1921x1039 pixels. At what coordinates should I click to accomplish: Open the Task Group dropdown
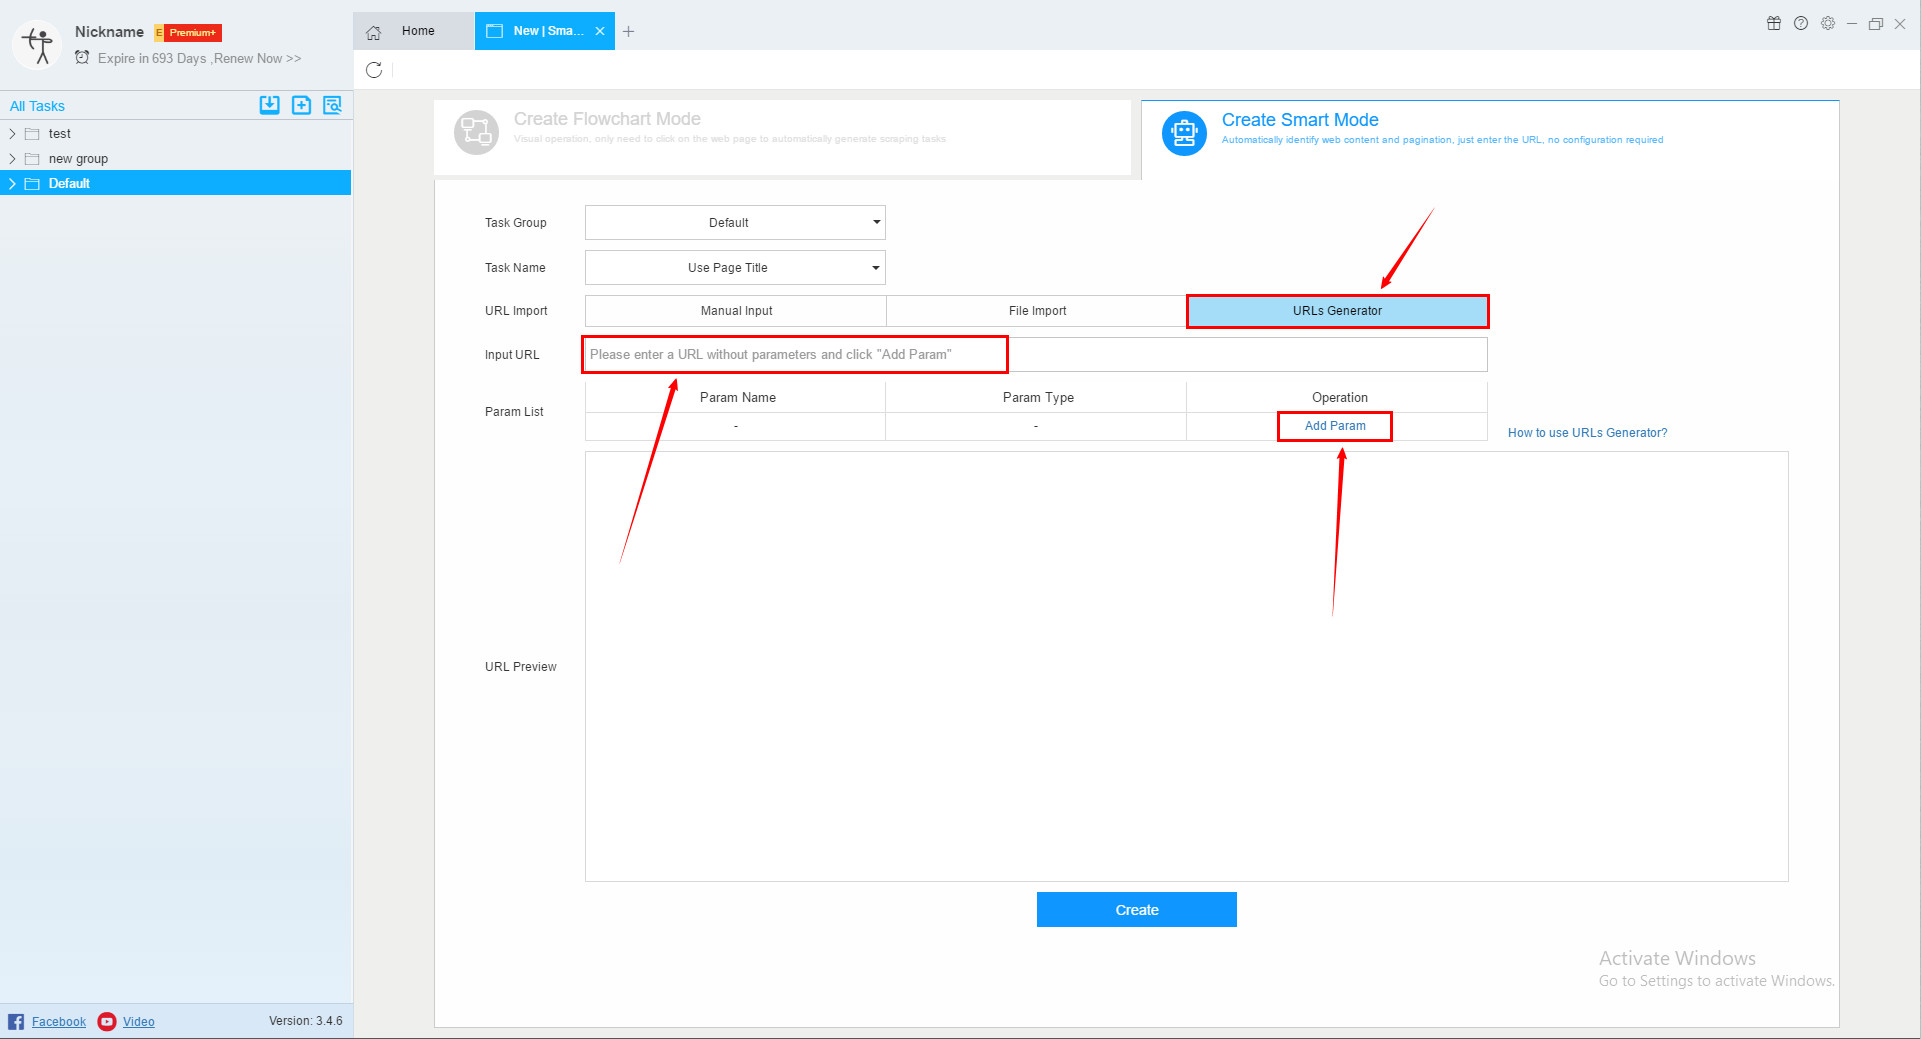(735, 222)
